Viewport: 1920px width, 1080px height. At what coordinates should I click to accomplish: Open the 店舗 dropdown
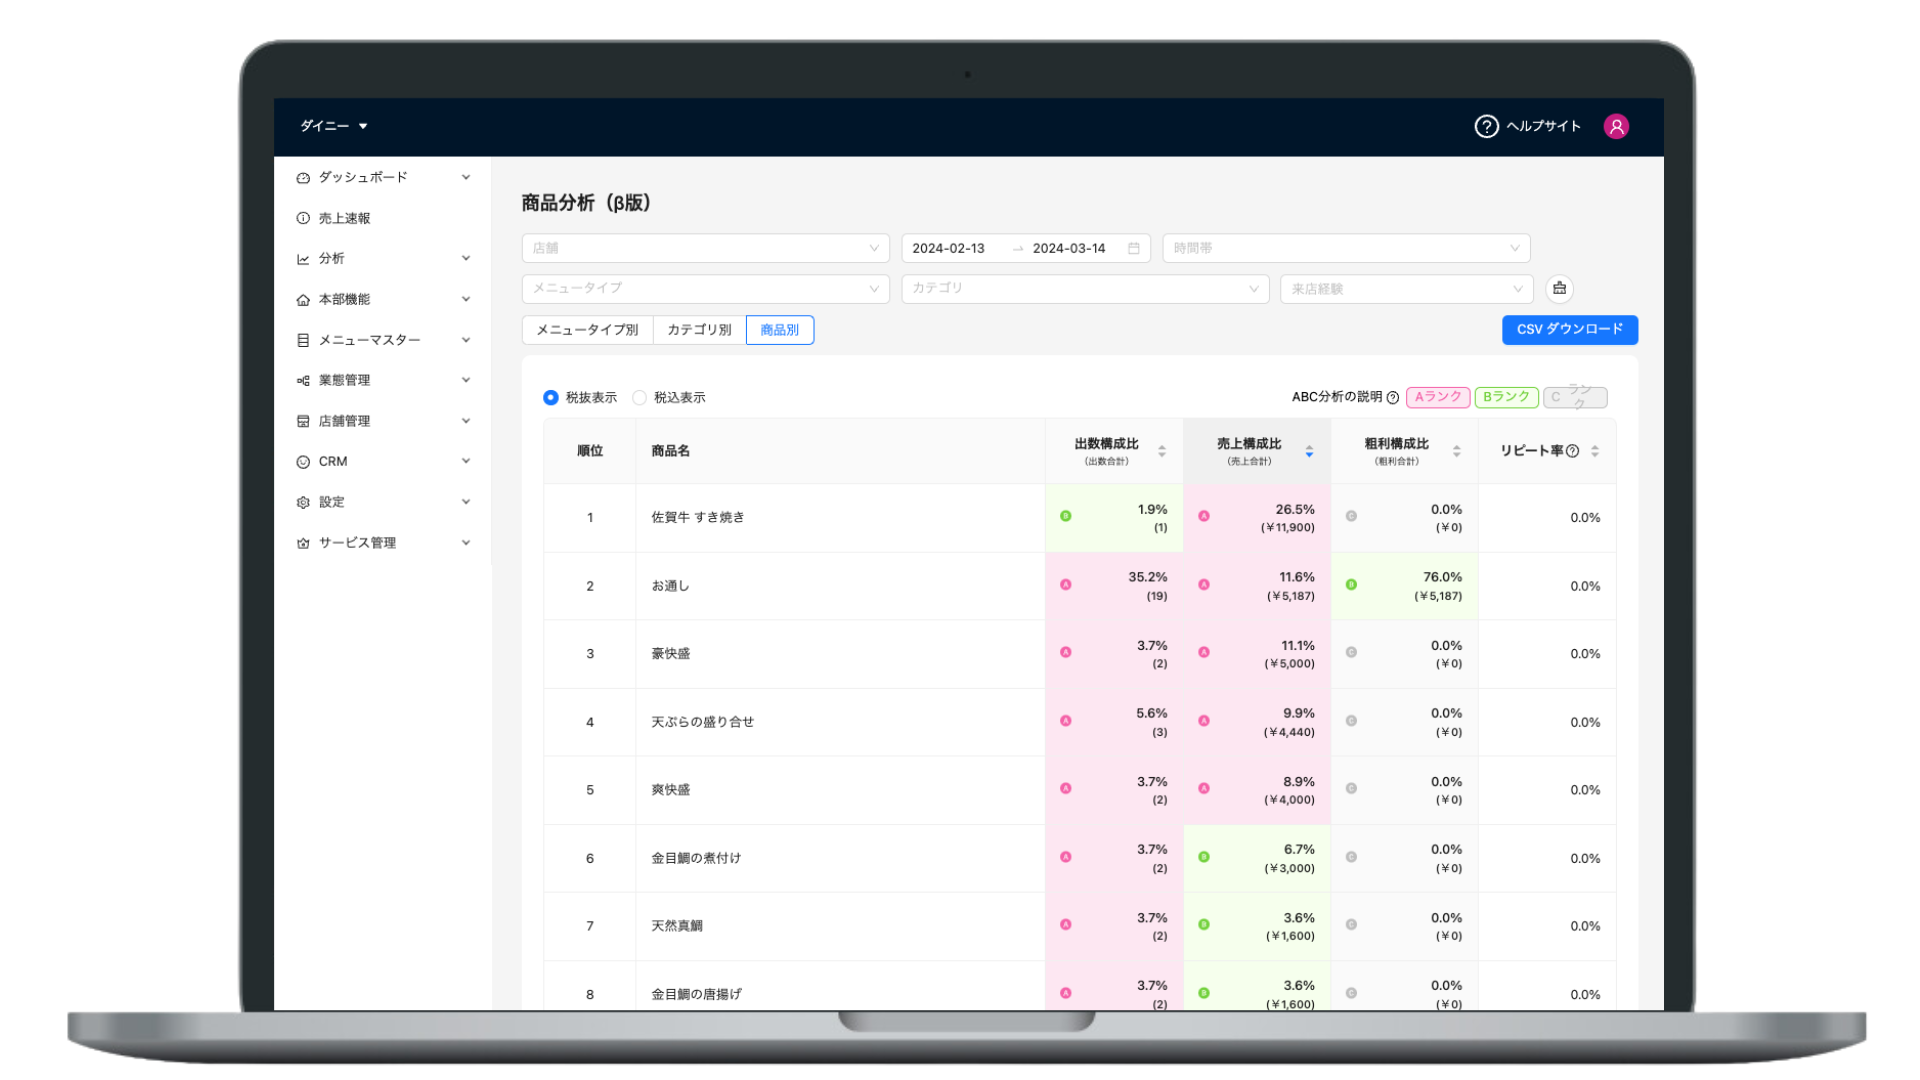[705, 248]
